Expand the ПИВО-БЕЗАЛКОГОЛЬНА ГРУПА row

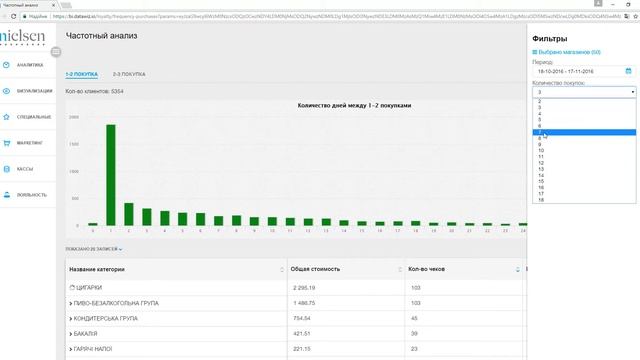[x=71, y=303]
